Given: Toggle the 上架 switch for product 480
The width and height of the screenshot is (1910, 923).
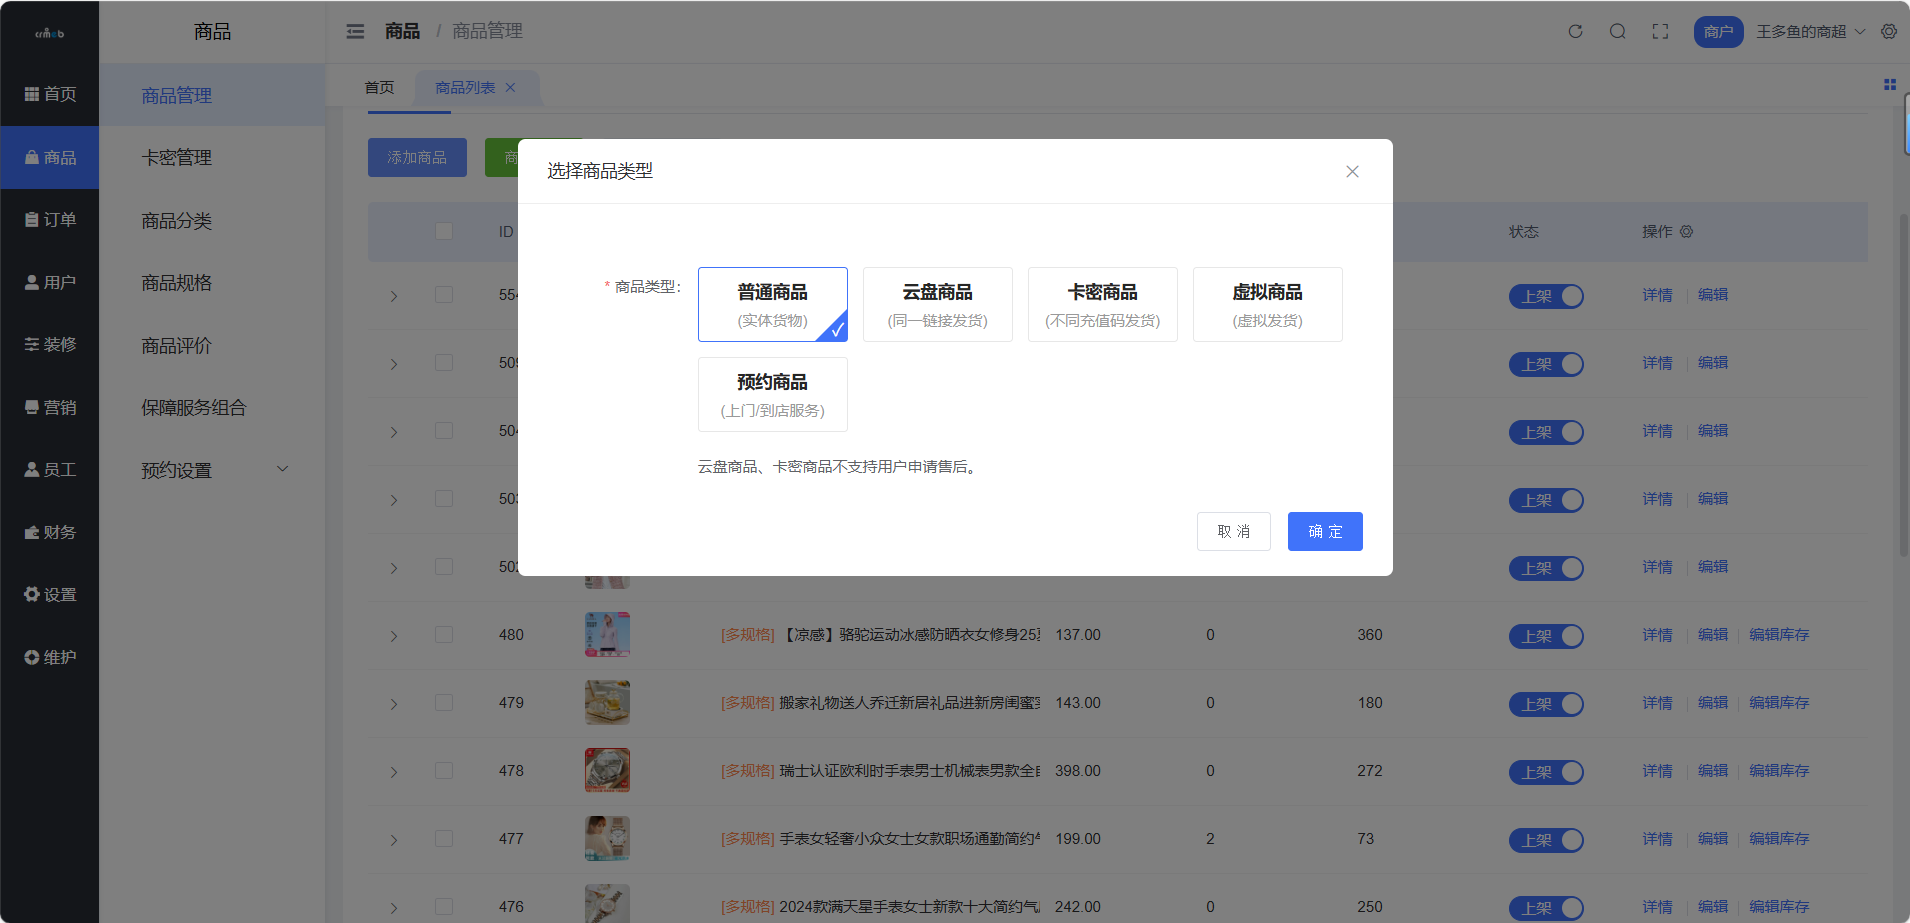Looking at the screenshot, I should click(x=1545, y=635).
